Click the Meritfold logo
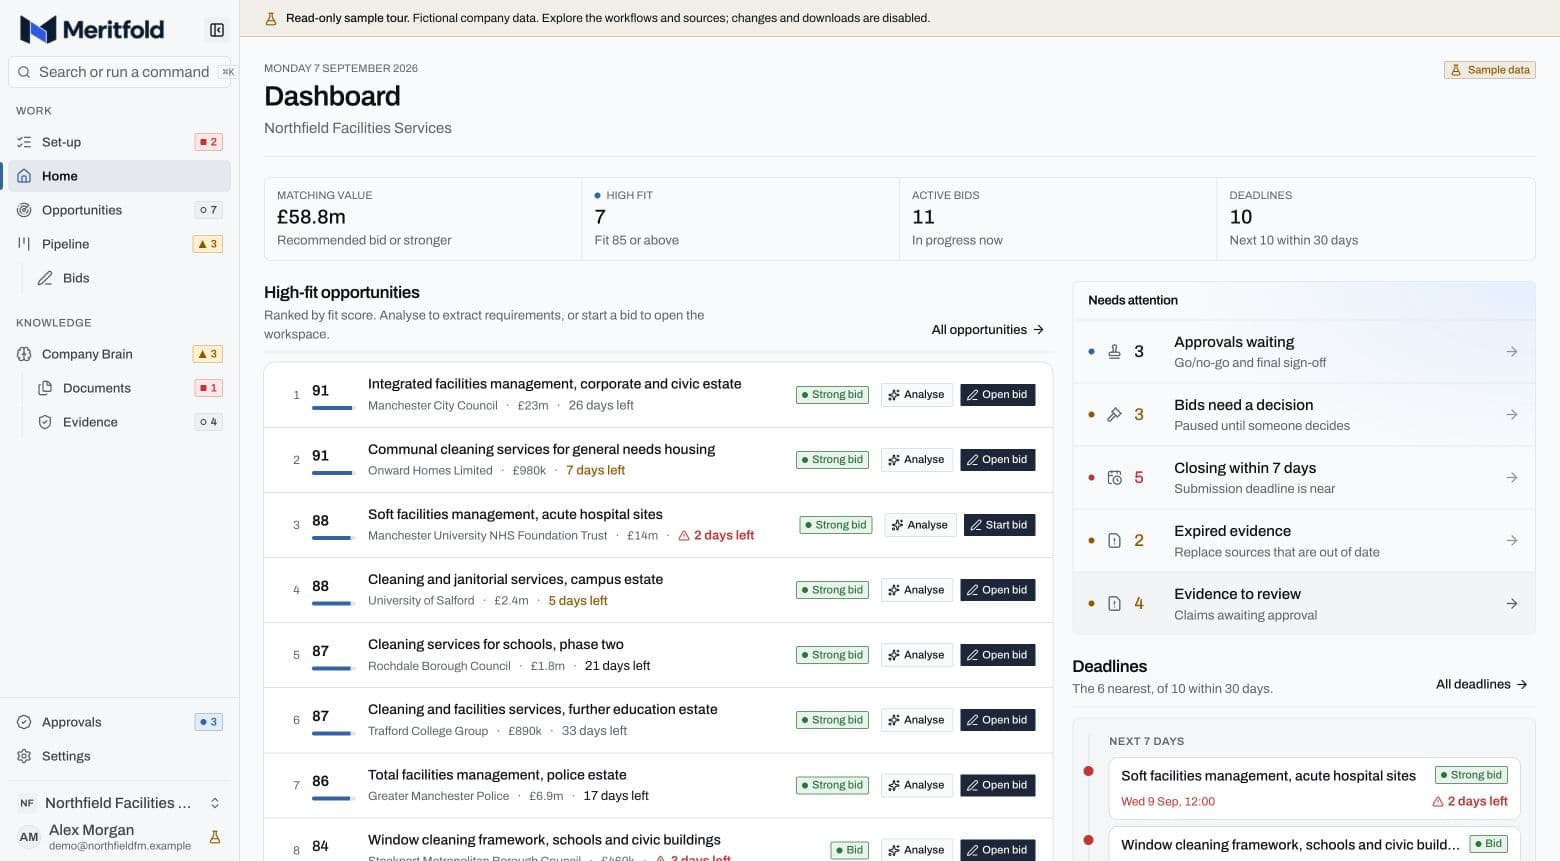The image size is (1560, 861). [x=92, y=30]
